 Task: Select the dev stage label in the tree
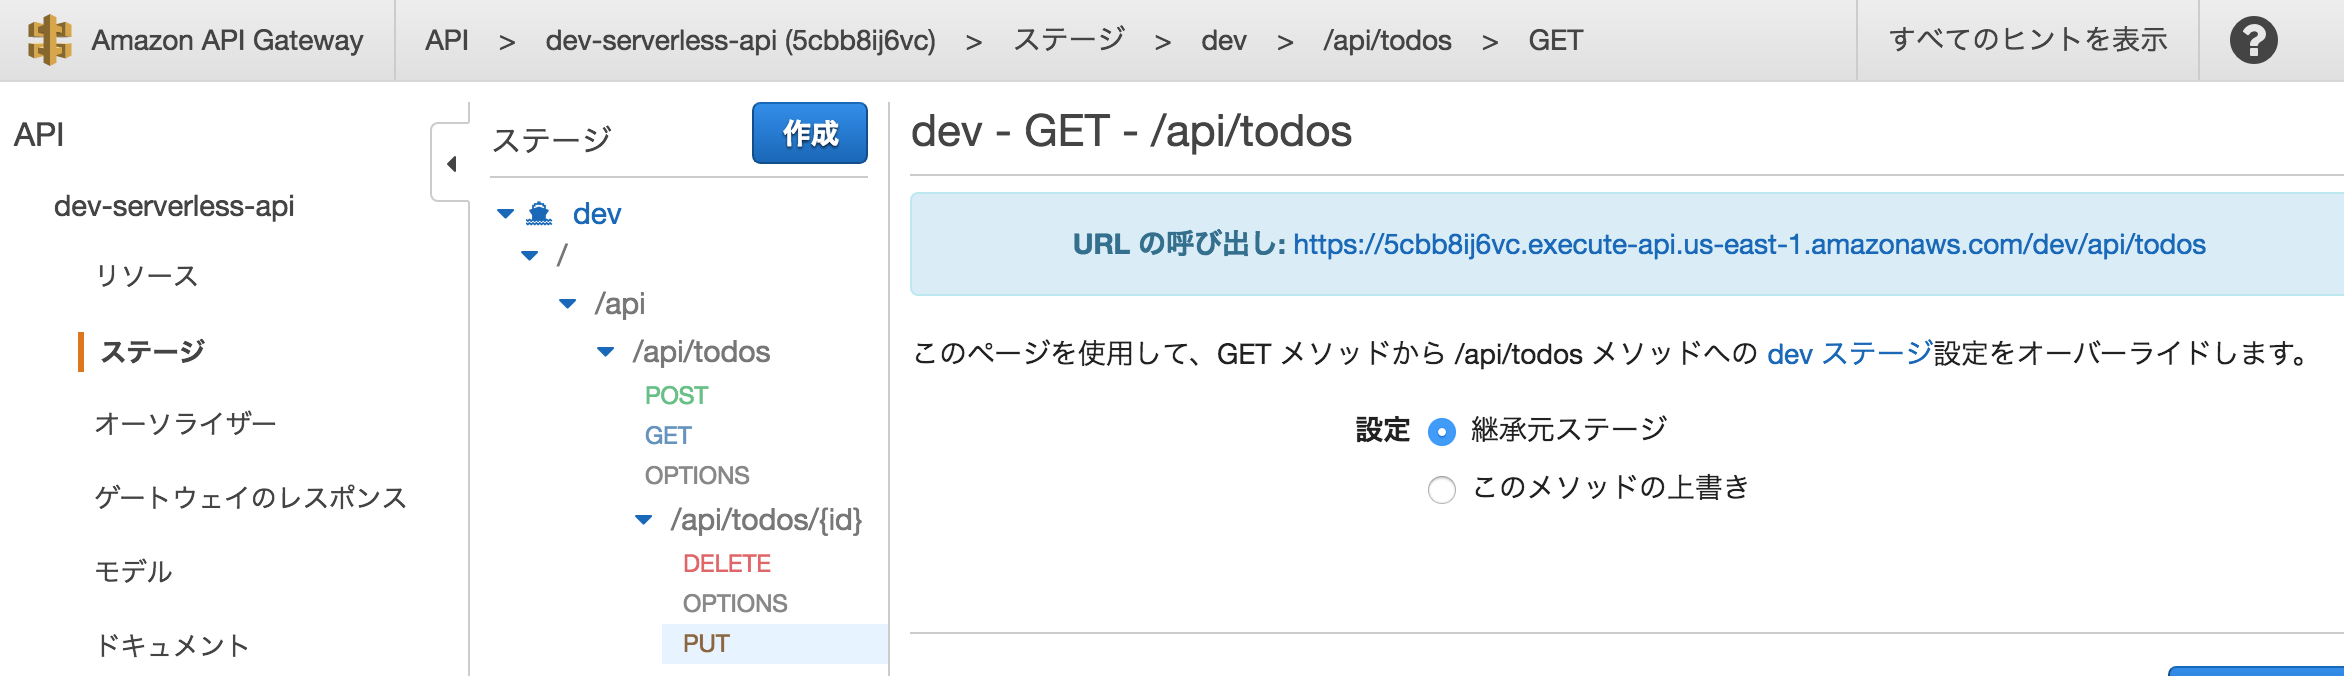pos(597,214)
